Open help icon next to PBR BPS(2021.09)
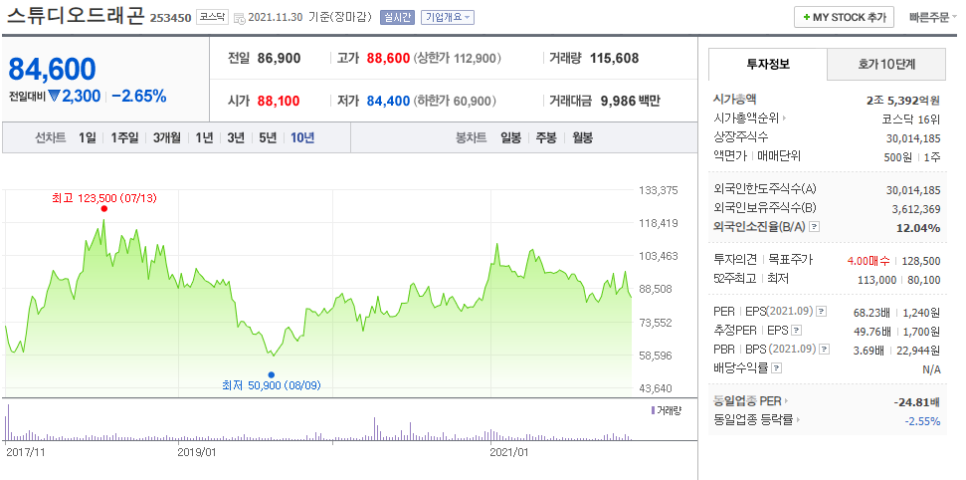Screen dimensions: 966x480 click(824, 349)
